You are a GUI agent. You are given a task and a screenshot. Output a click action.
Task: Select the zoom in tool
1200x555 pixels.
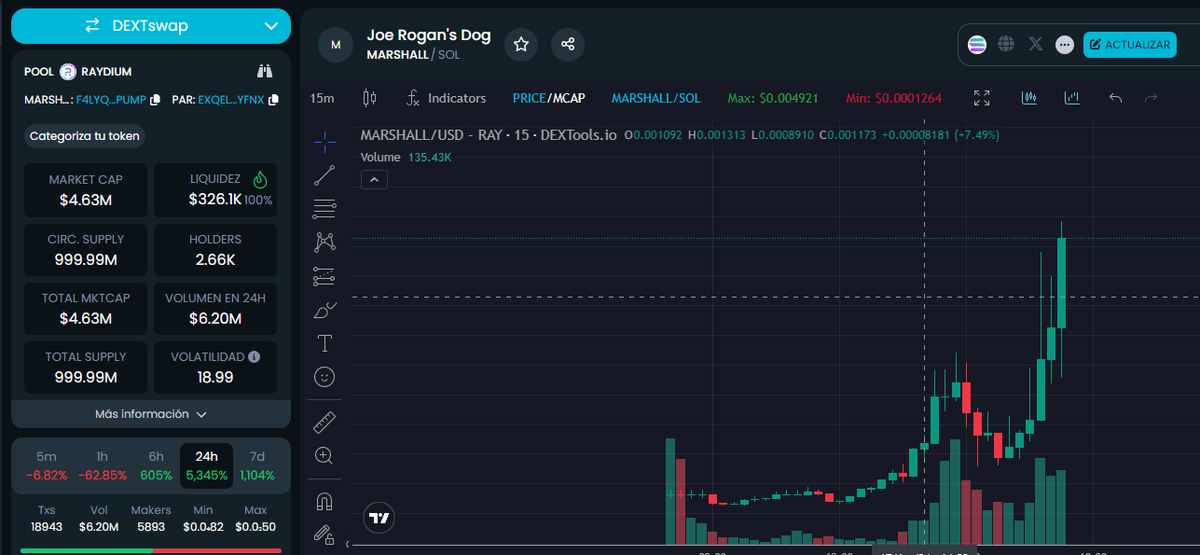click(324, 456)
